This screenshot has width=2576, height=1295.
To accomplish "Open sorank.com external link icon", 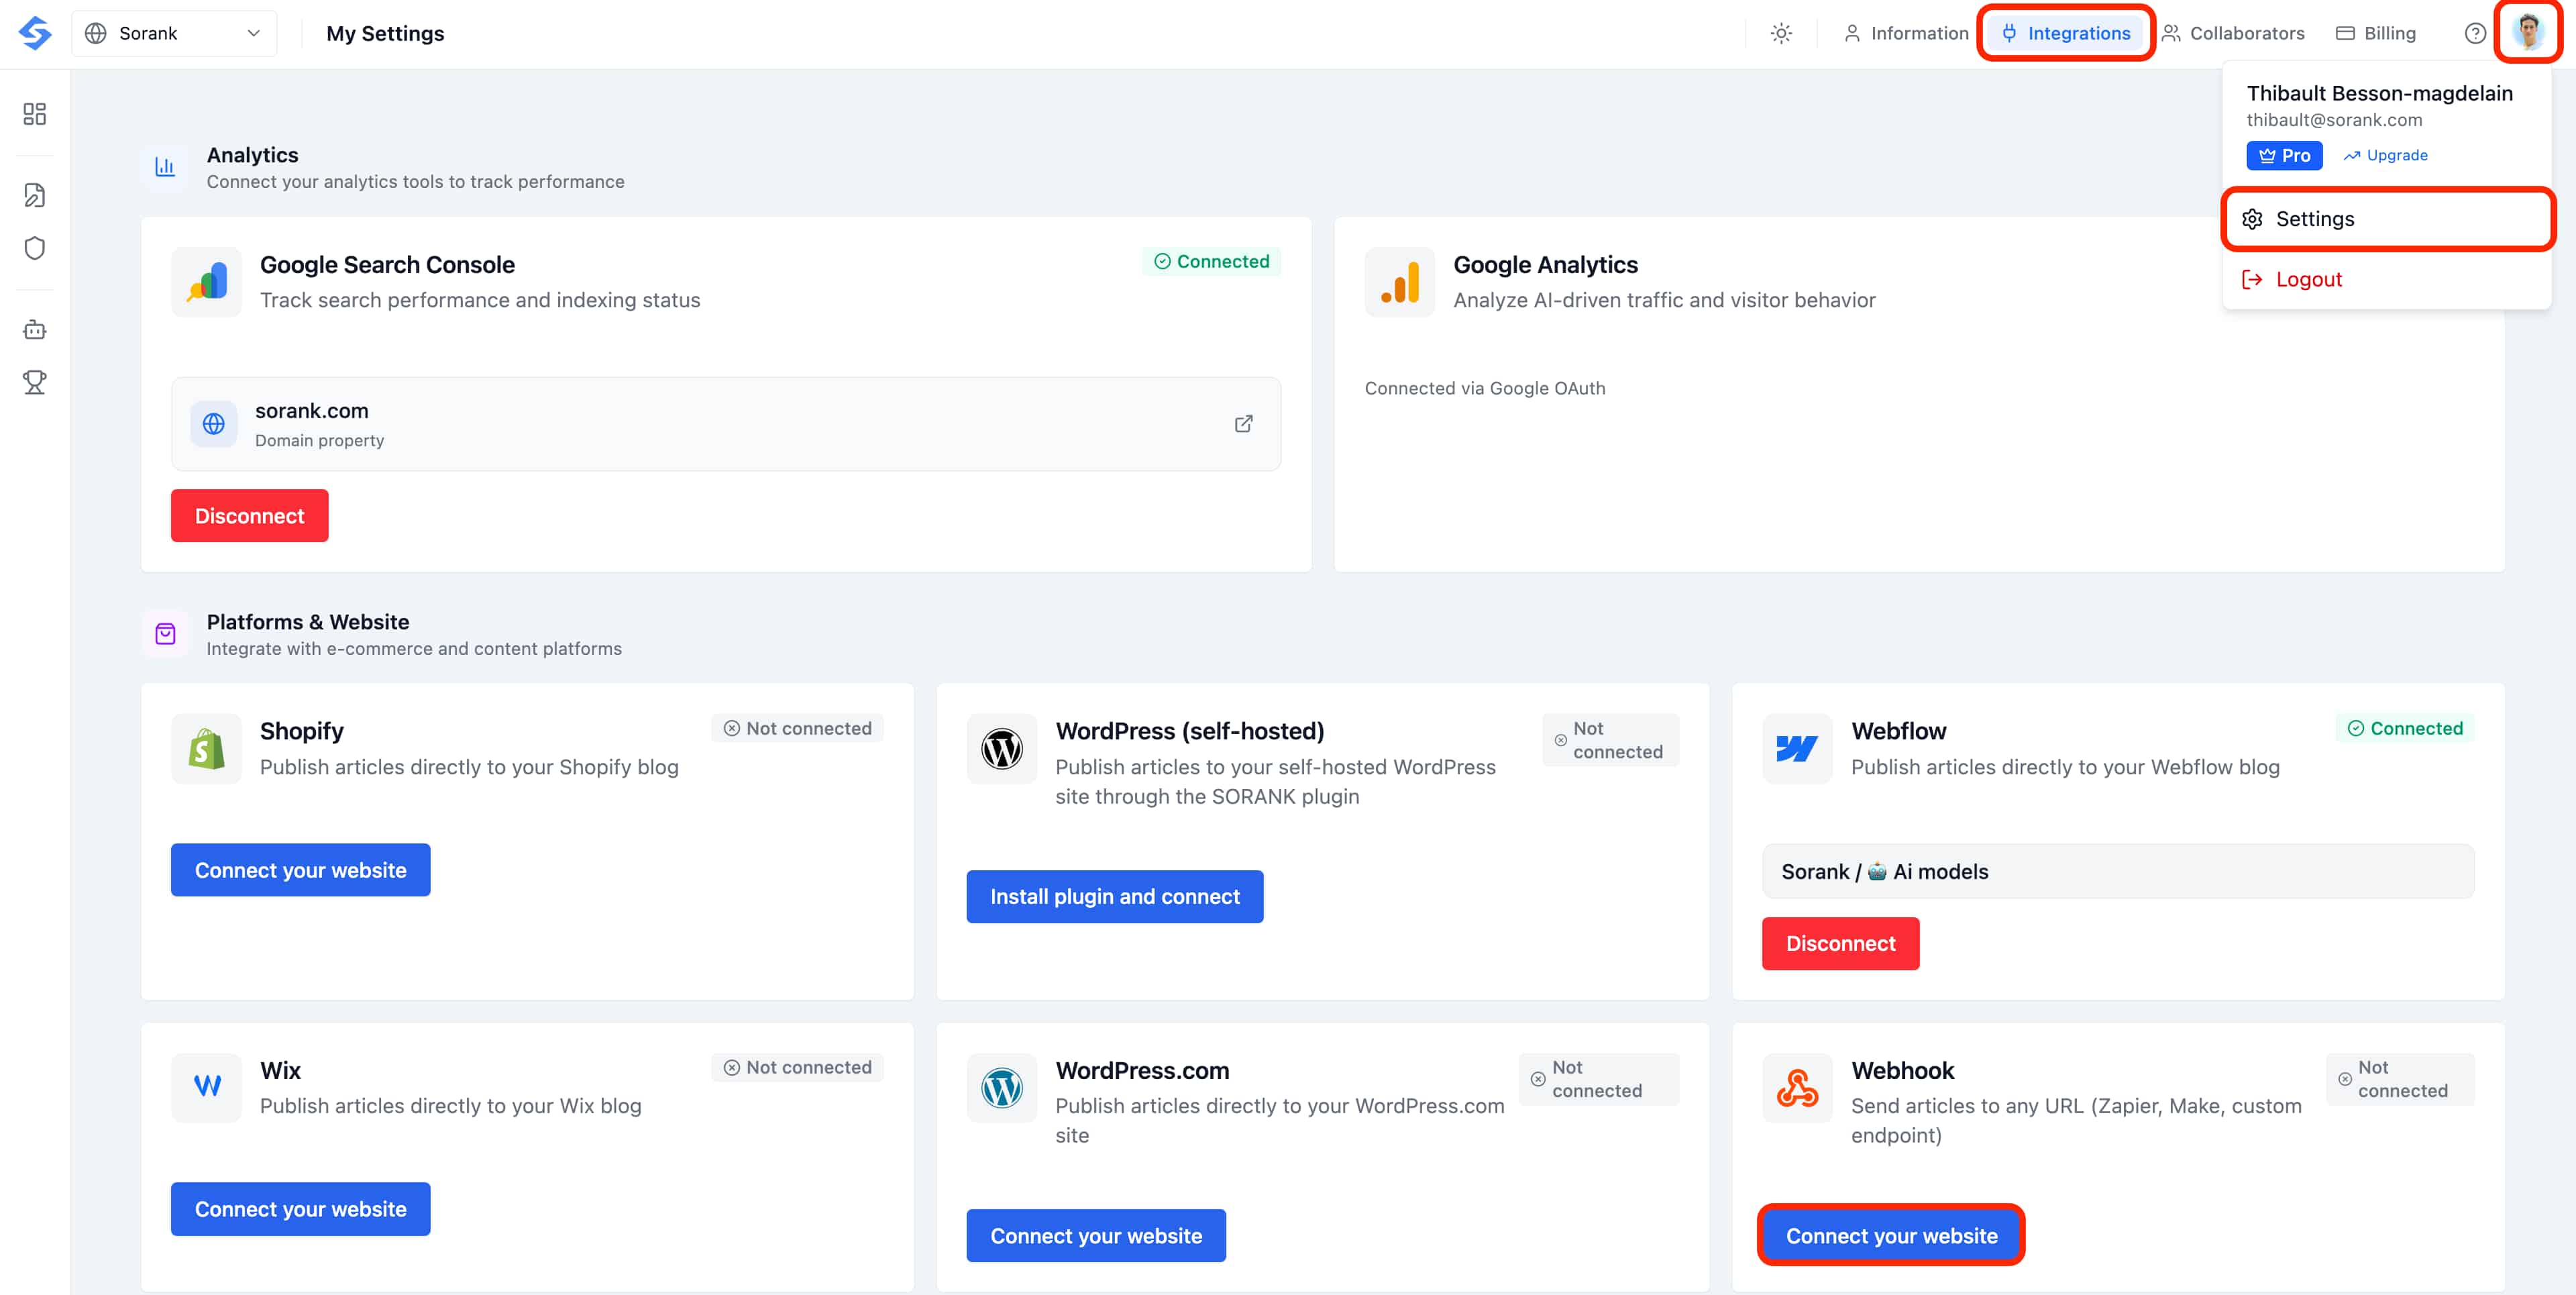I will pos(1243,424).
